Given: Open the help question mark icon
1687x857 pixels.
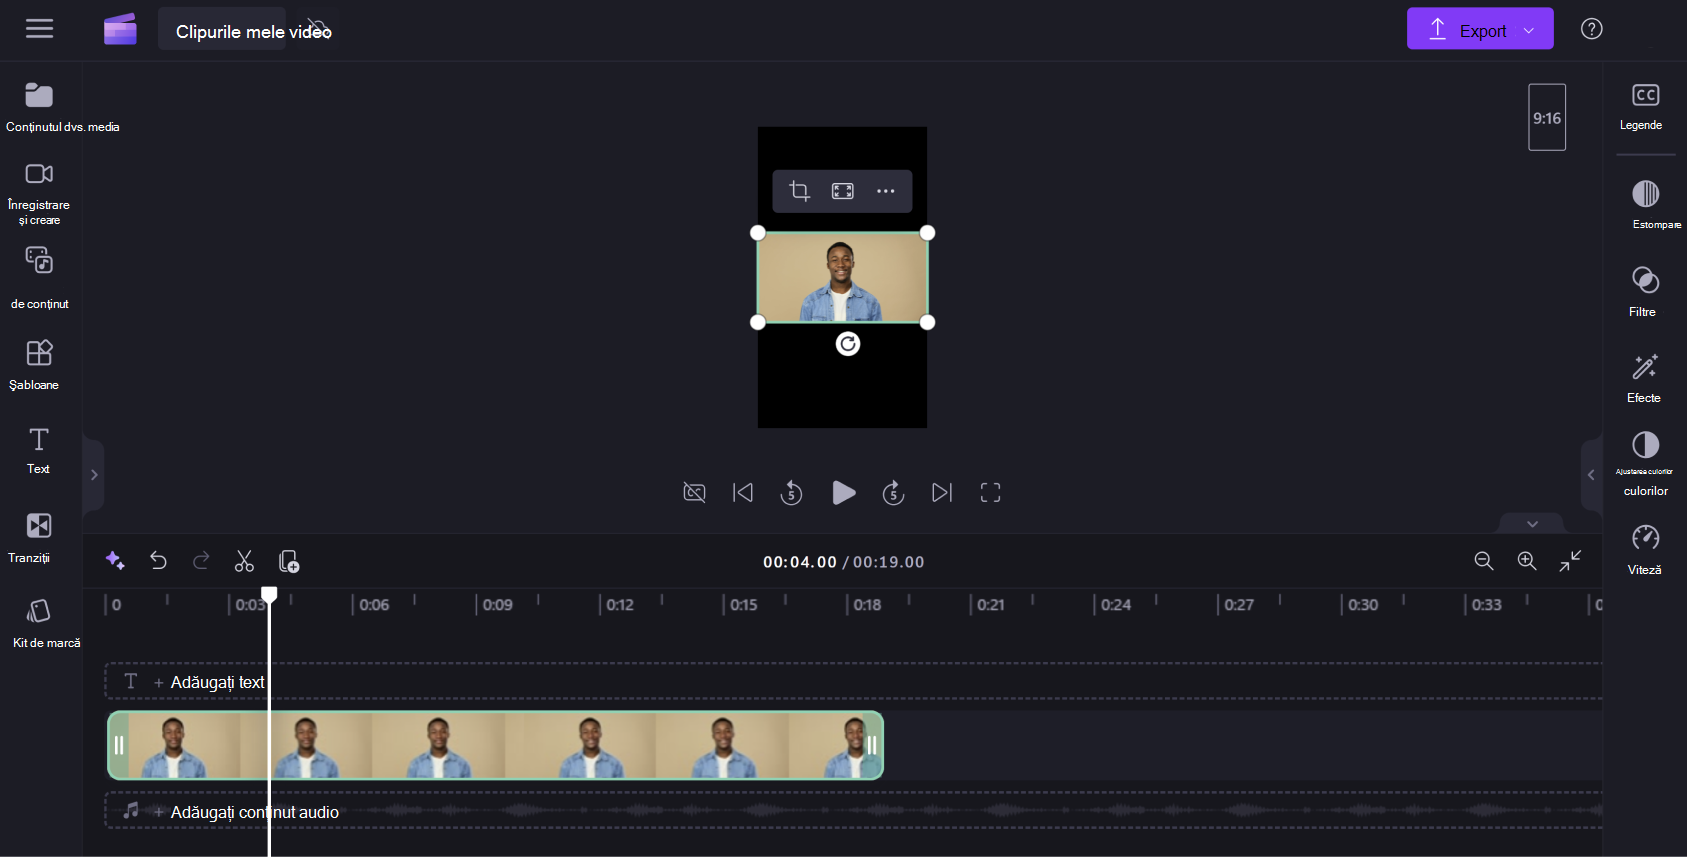Looking at the screenshot, I should pyautogui.click(x=1591, y=29).
